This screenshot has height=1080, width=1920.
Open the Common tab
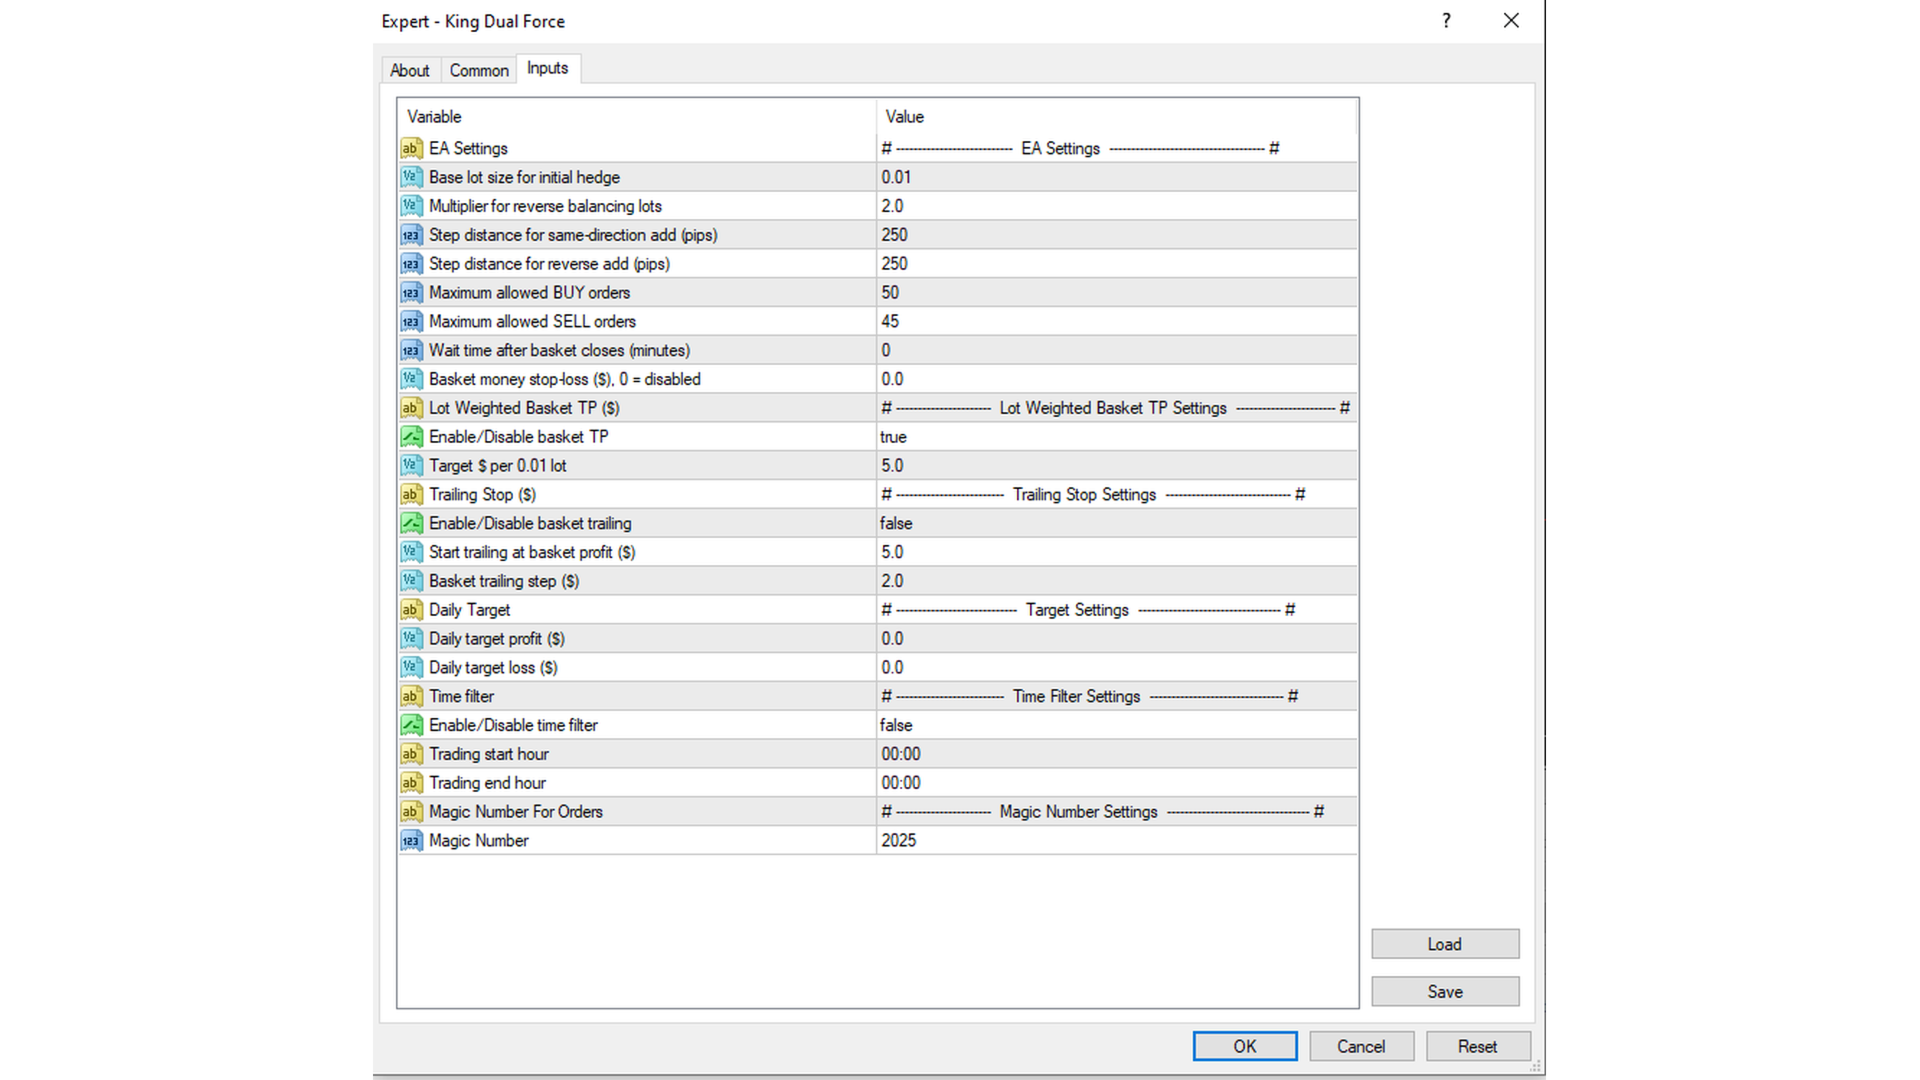pos(479,70)
